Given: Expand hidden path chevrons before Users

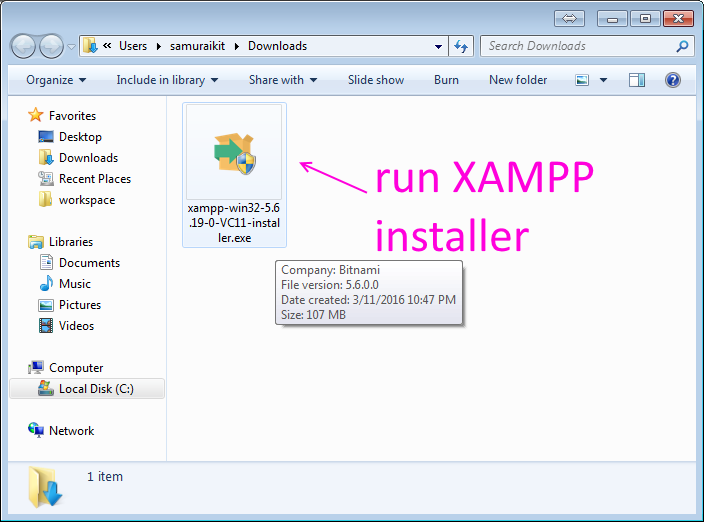Looking at the screenshot, I should (107, 45).
